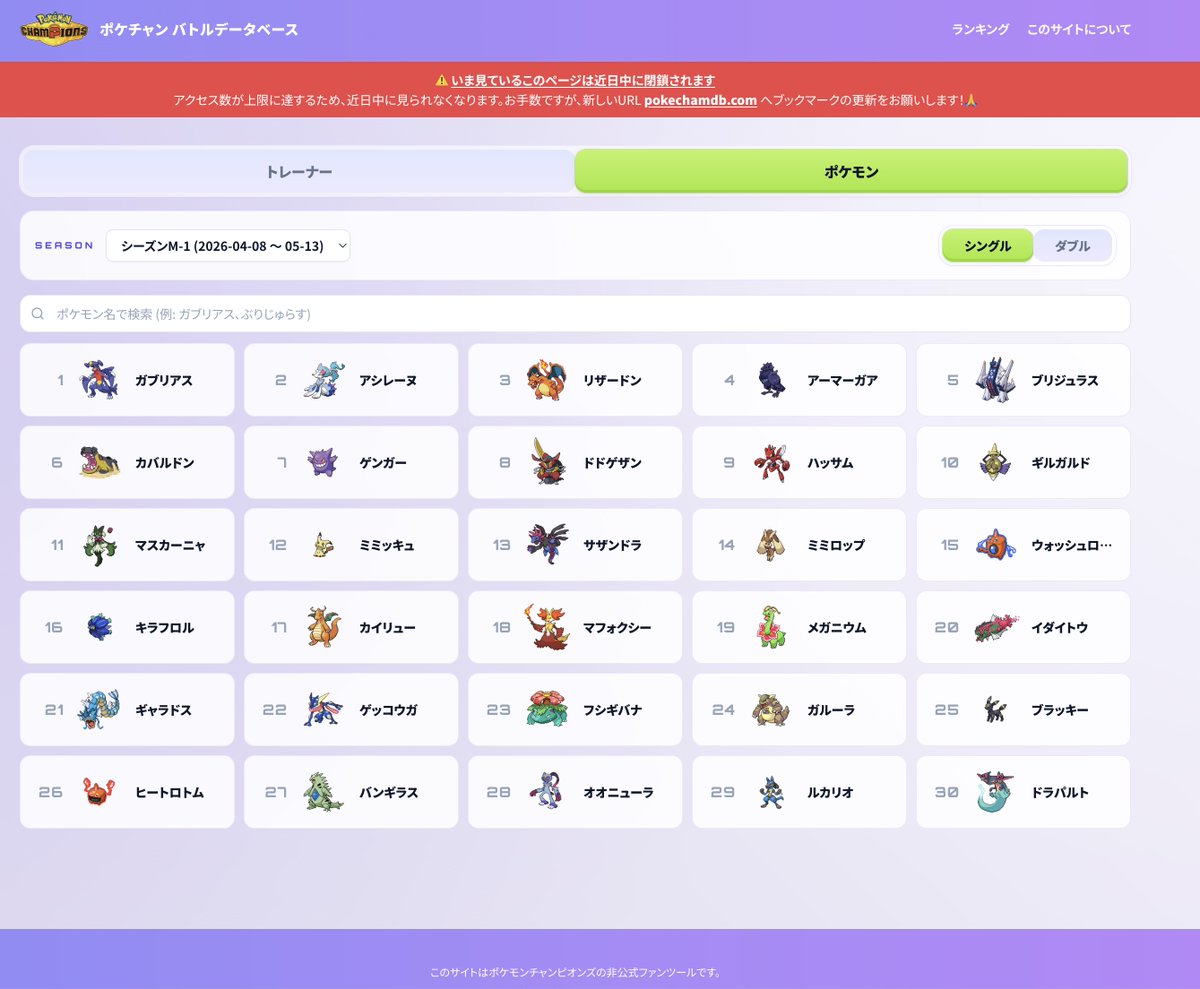Viewport: 1200px width, 989px height.
Task: Click the マフォクシー sprite icon
Action: coord(547,627)
